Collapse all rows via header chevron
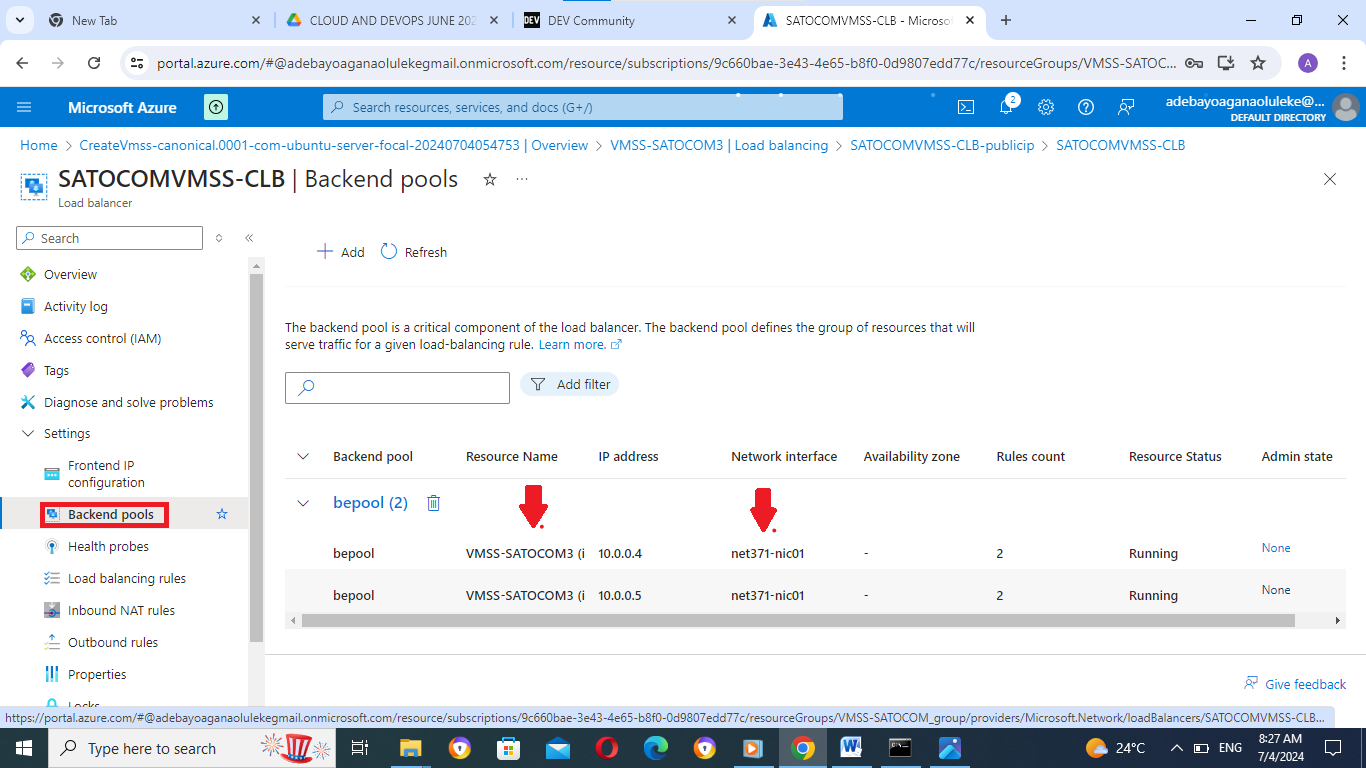Screen dimensions: 1366x768 point(303,457)
